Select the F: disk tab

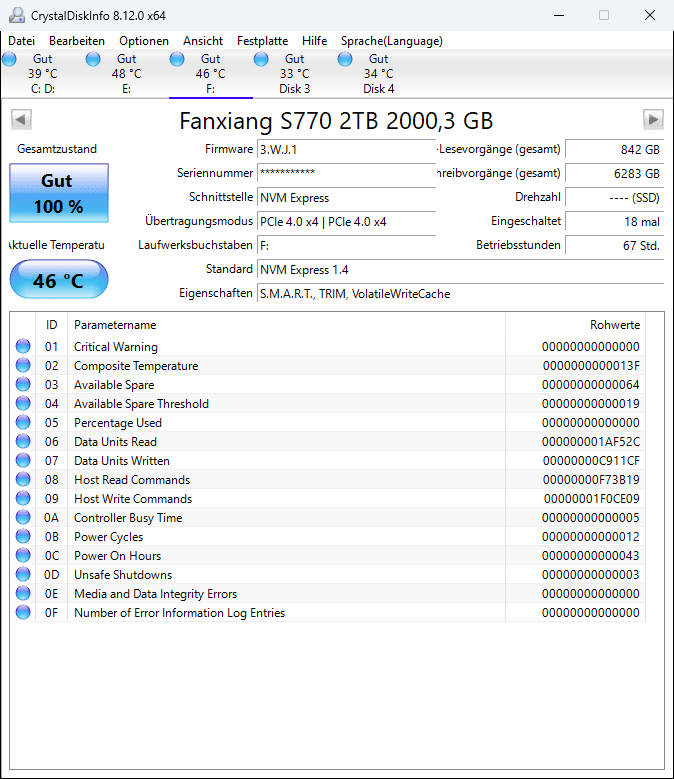click(211, 74)
